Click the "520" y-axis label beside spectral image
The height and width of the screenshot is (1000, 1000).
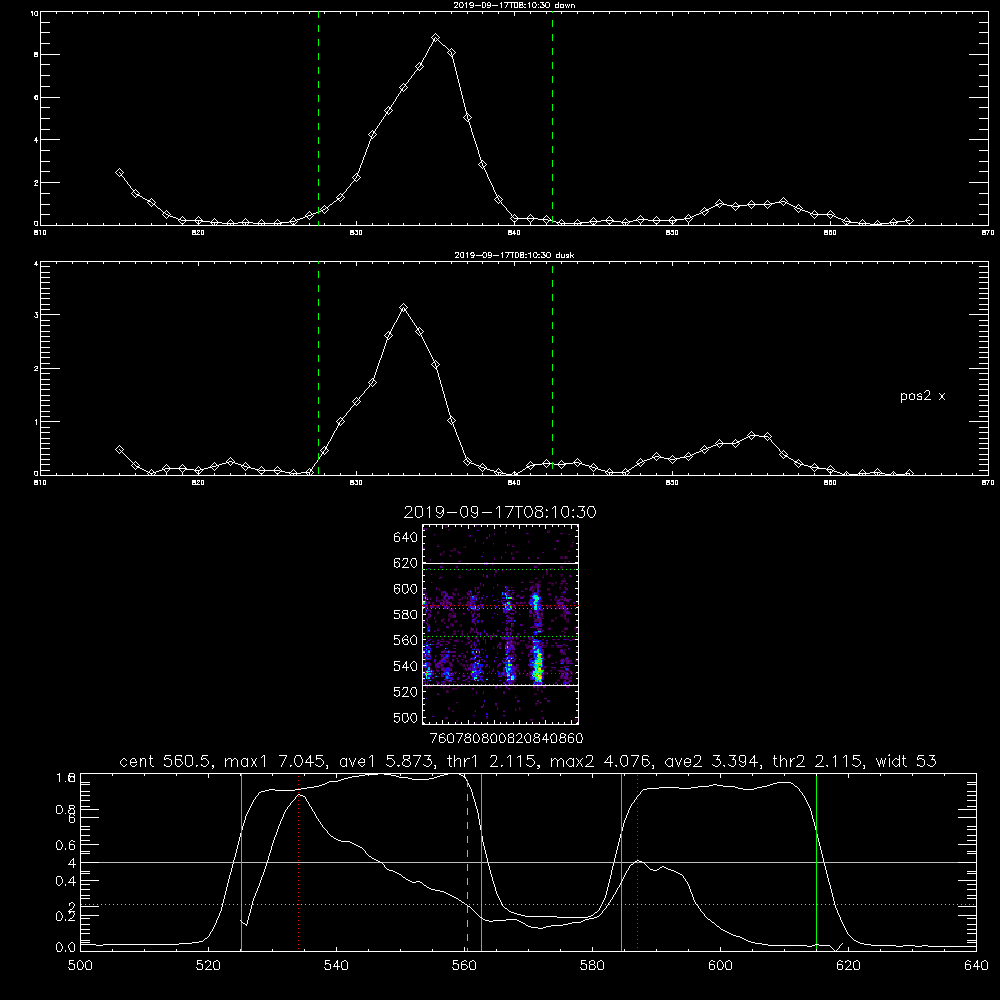pyautogui.click(x=406, y=692)
